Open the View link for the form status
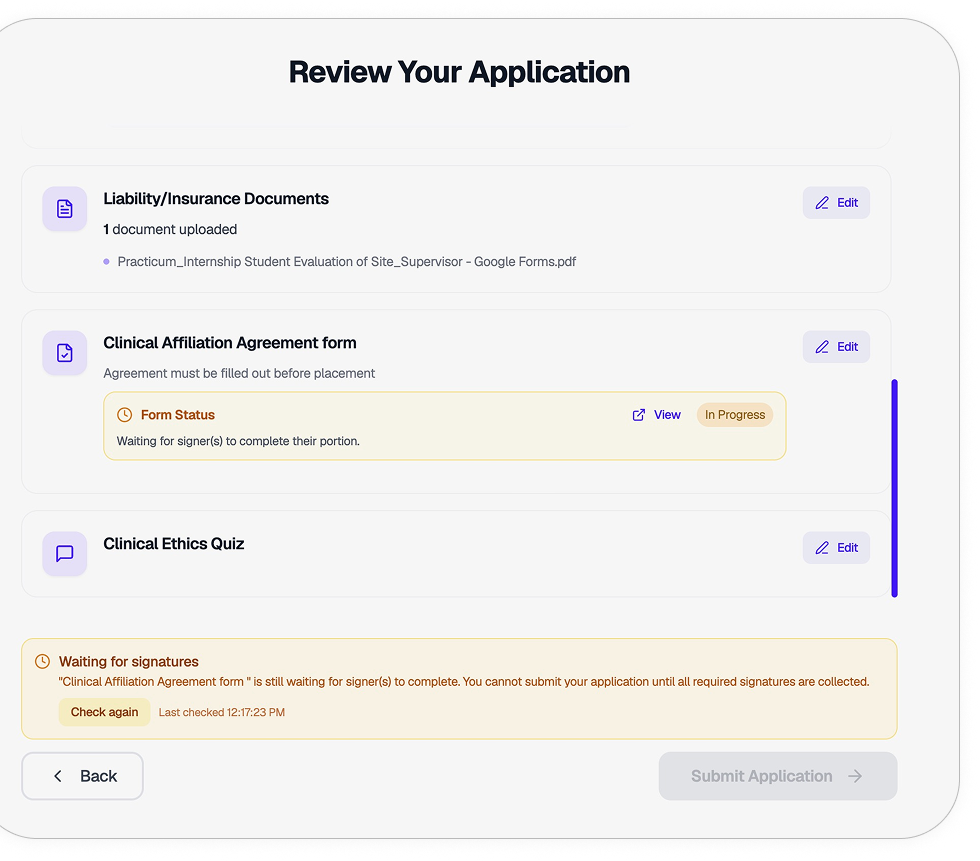 tap(656, 415)
